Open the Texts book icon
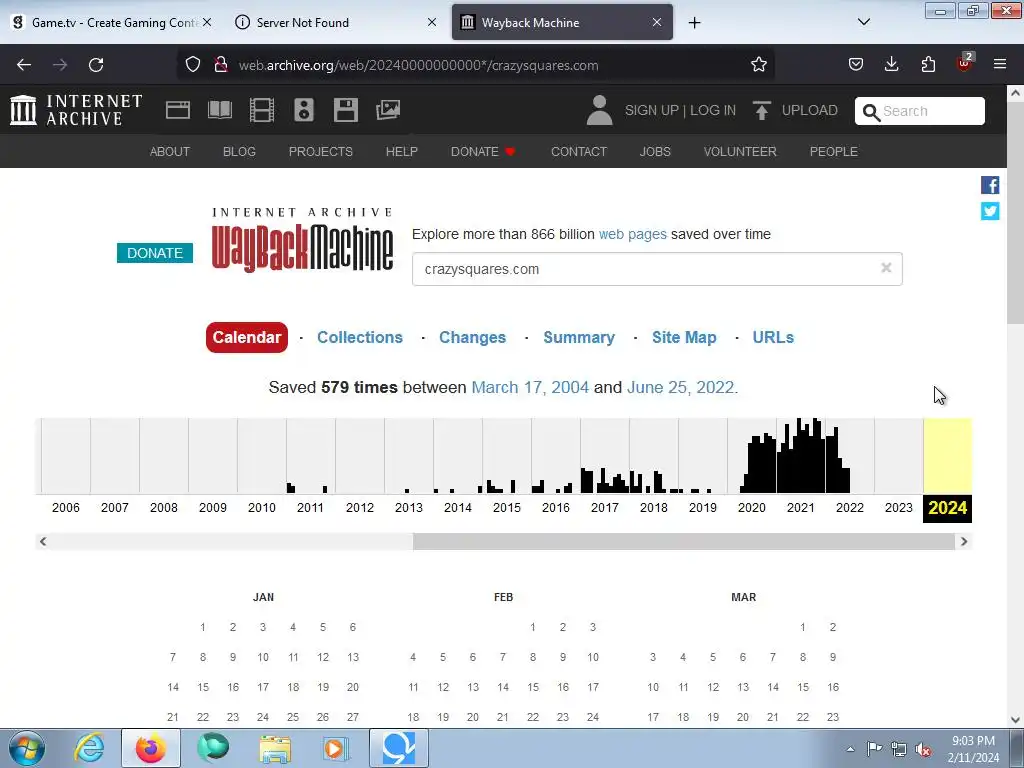The image size is (1024, 768). (219, 110)
